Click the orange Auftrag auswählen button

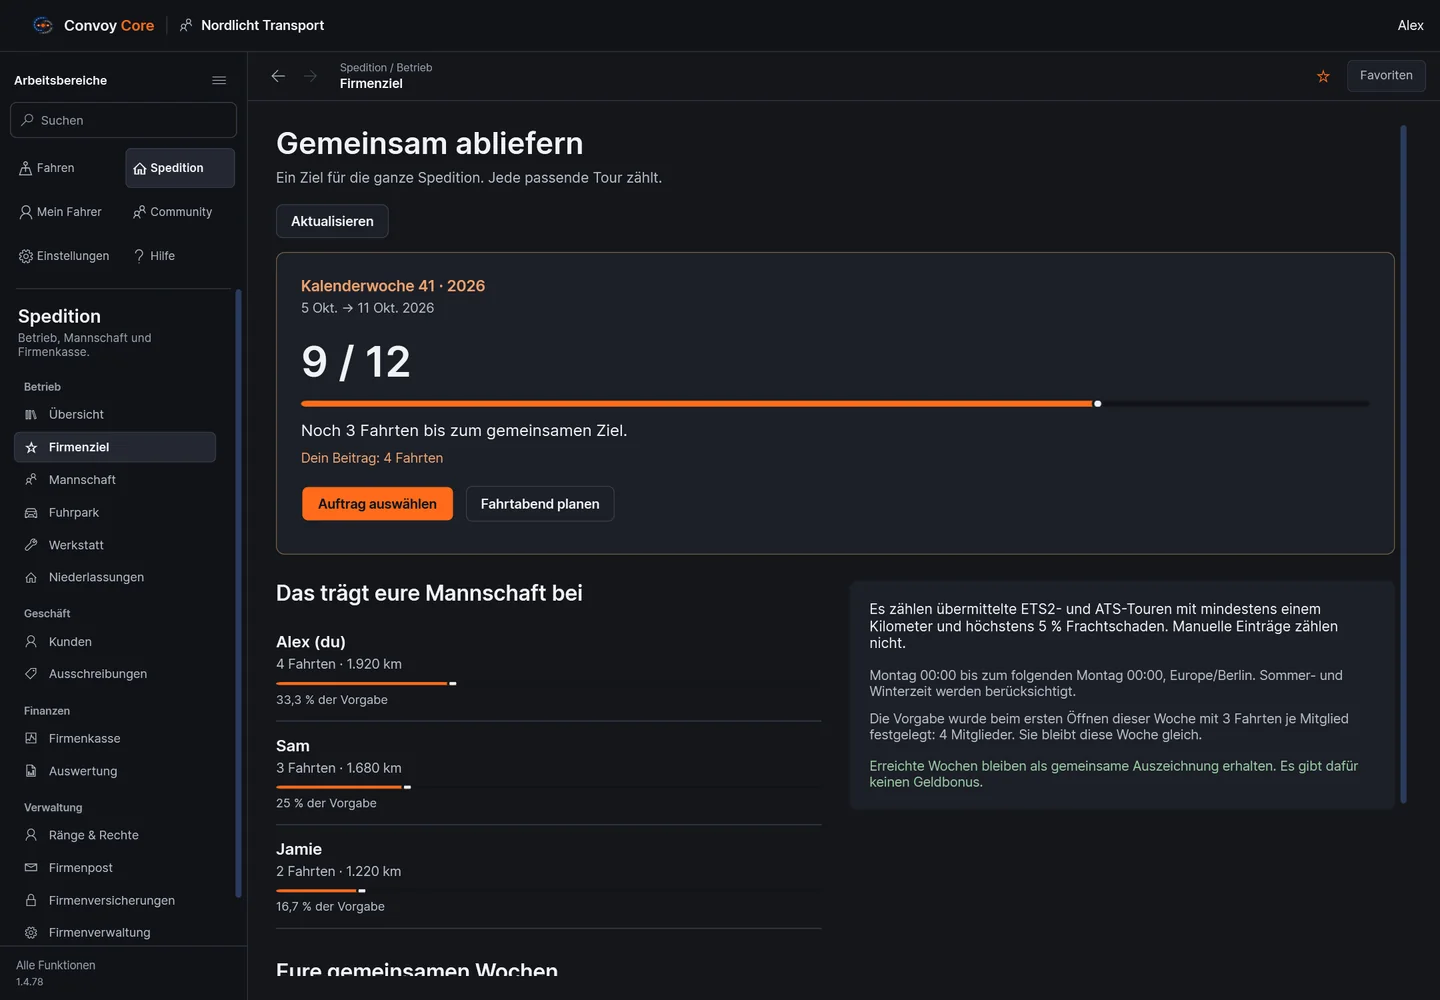377,504
